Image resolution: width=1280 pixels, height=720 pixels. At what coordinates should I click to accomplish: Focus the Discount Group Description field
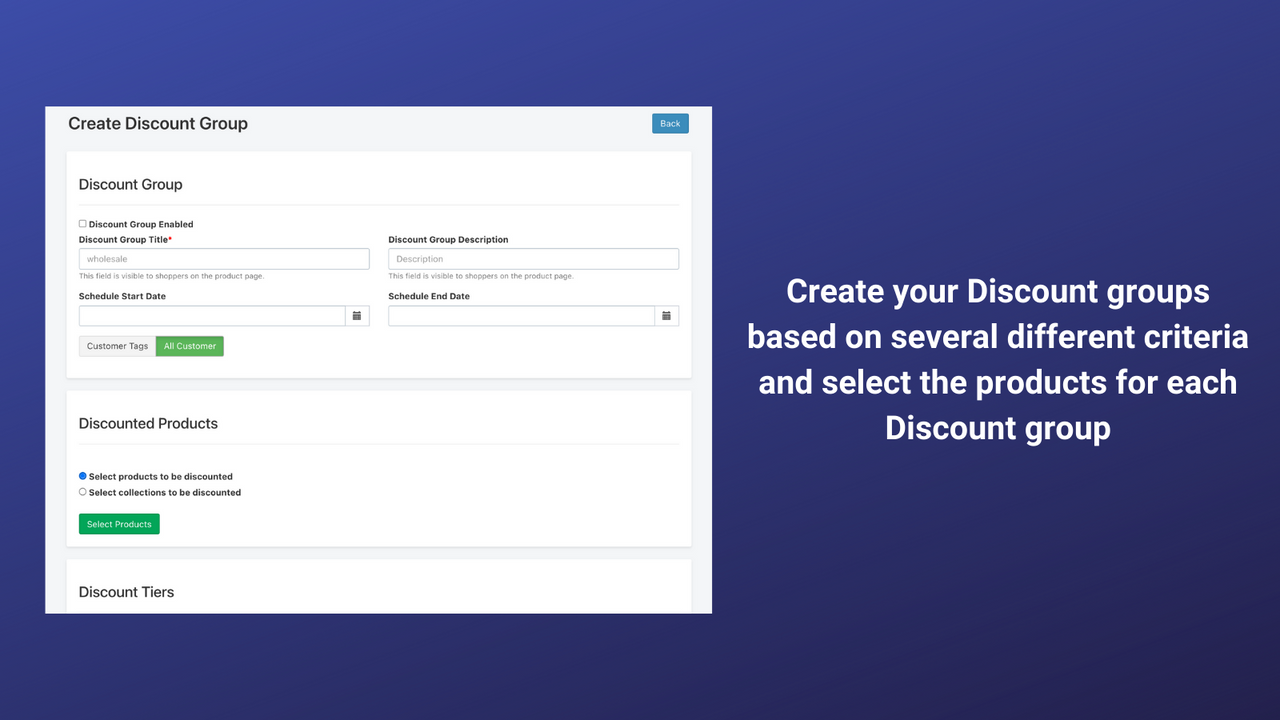(533, 258)
